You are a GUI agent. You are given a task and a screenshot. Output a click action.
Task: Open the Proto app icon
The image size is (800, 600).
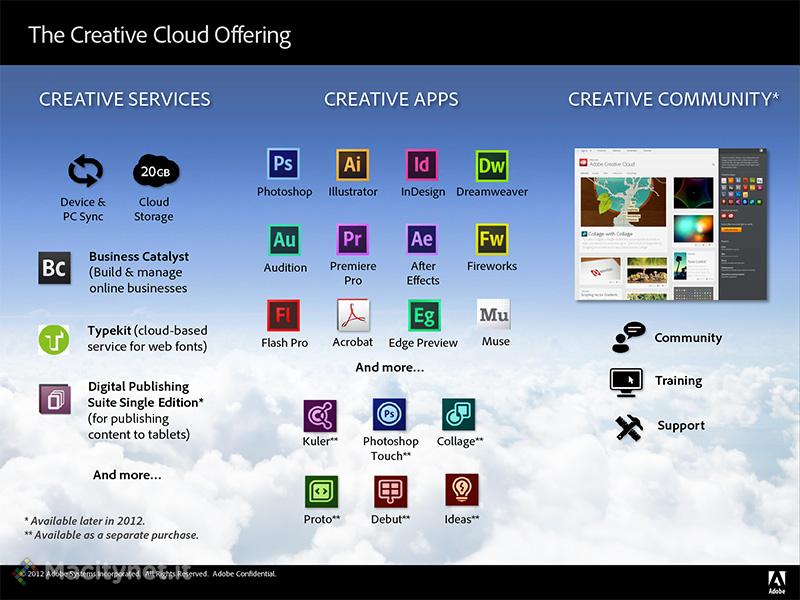pyautogui.click(x=321, y=491)
